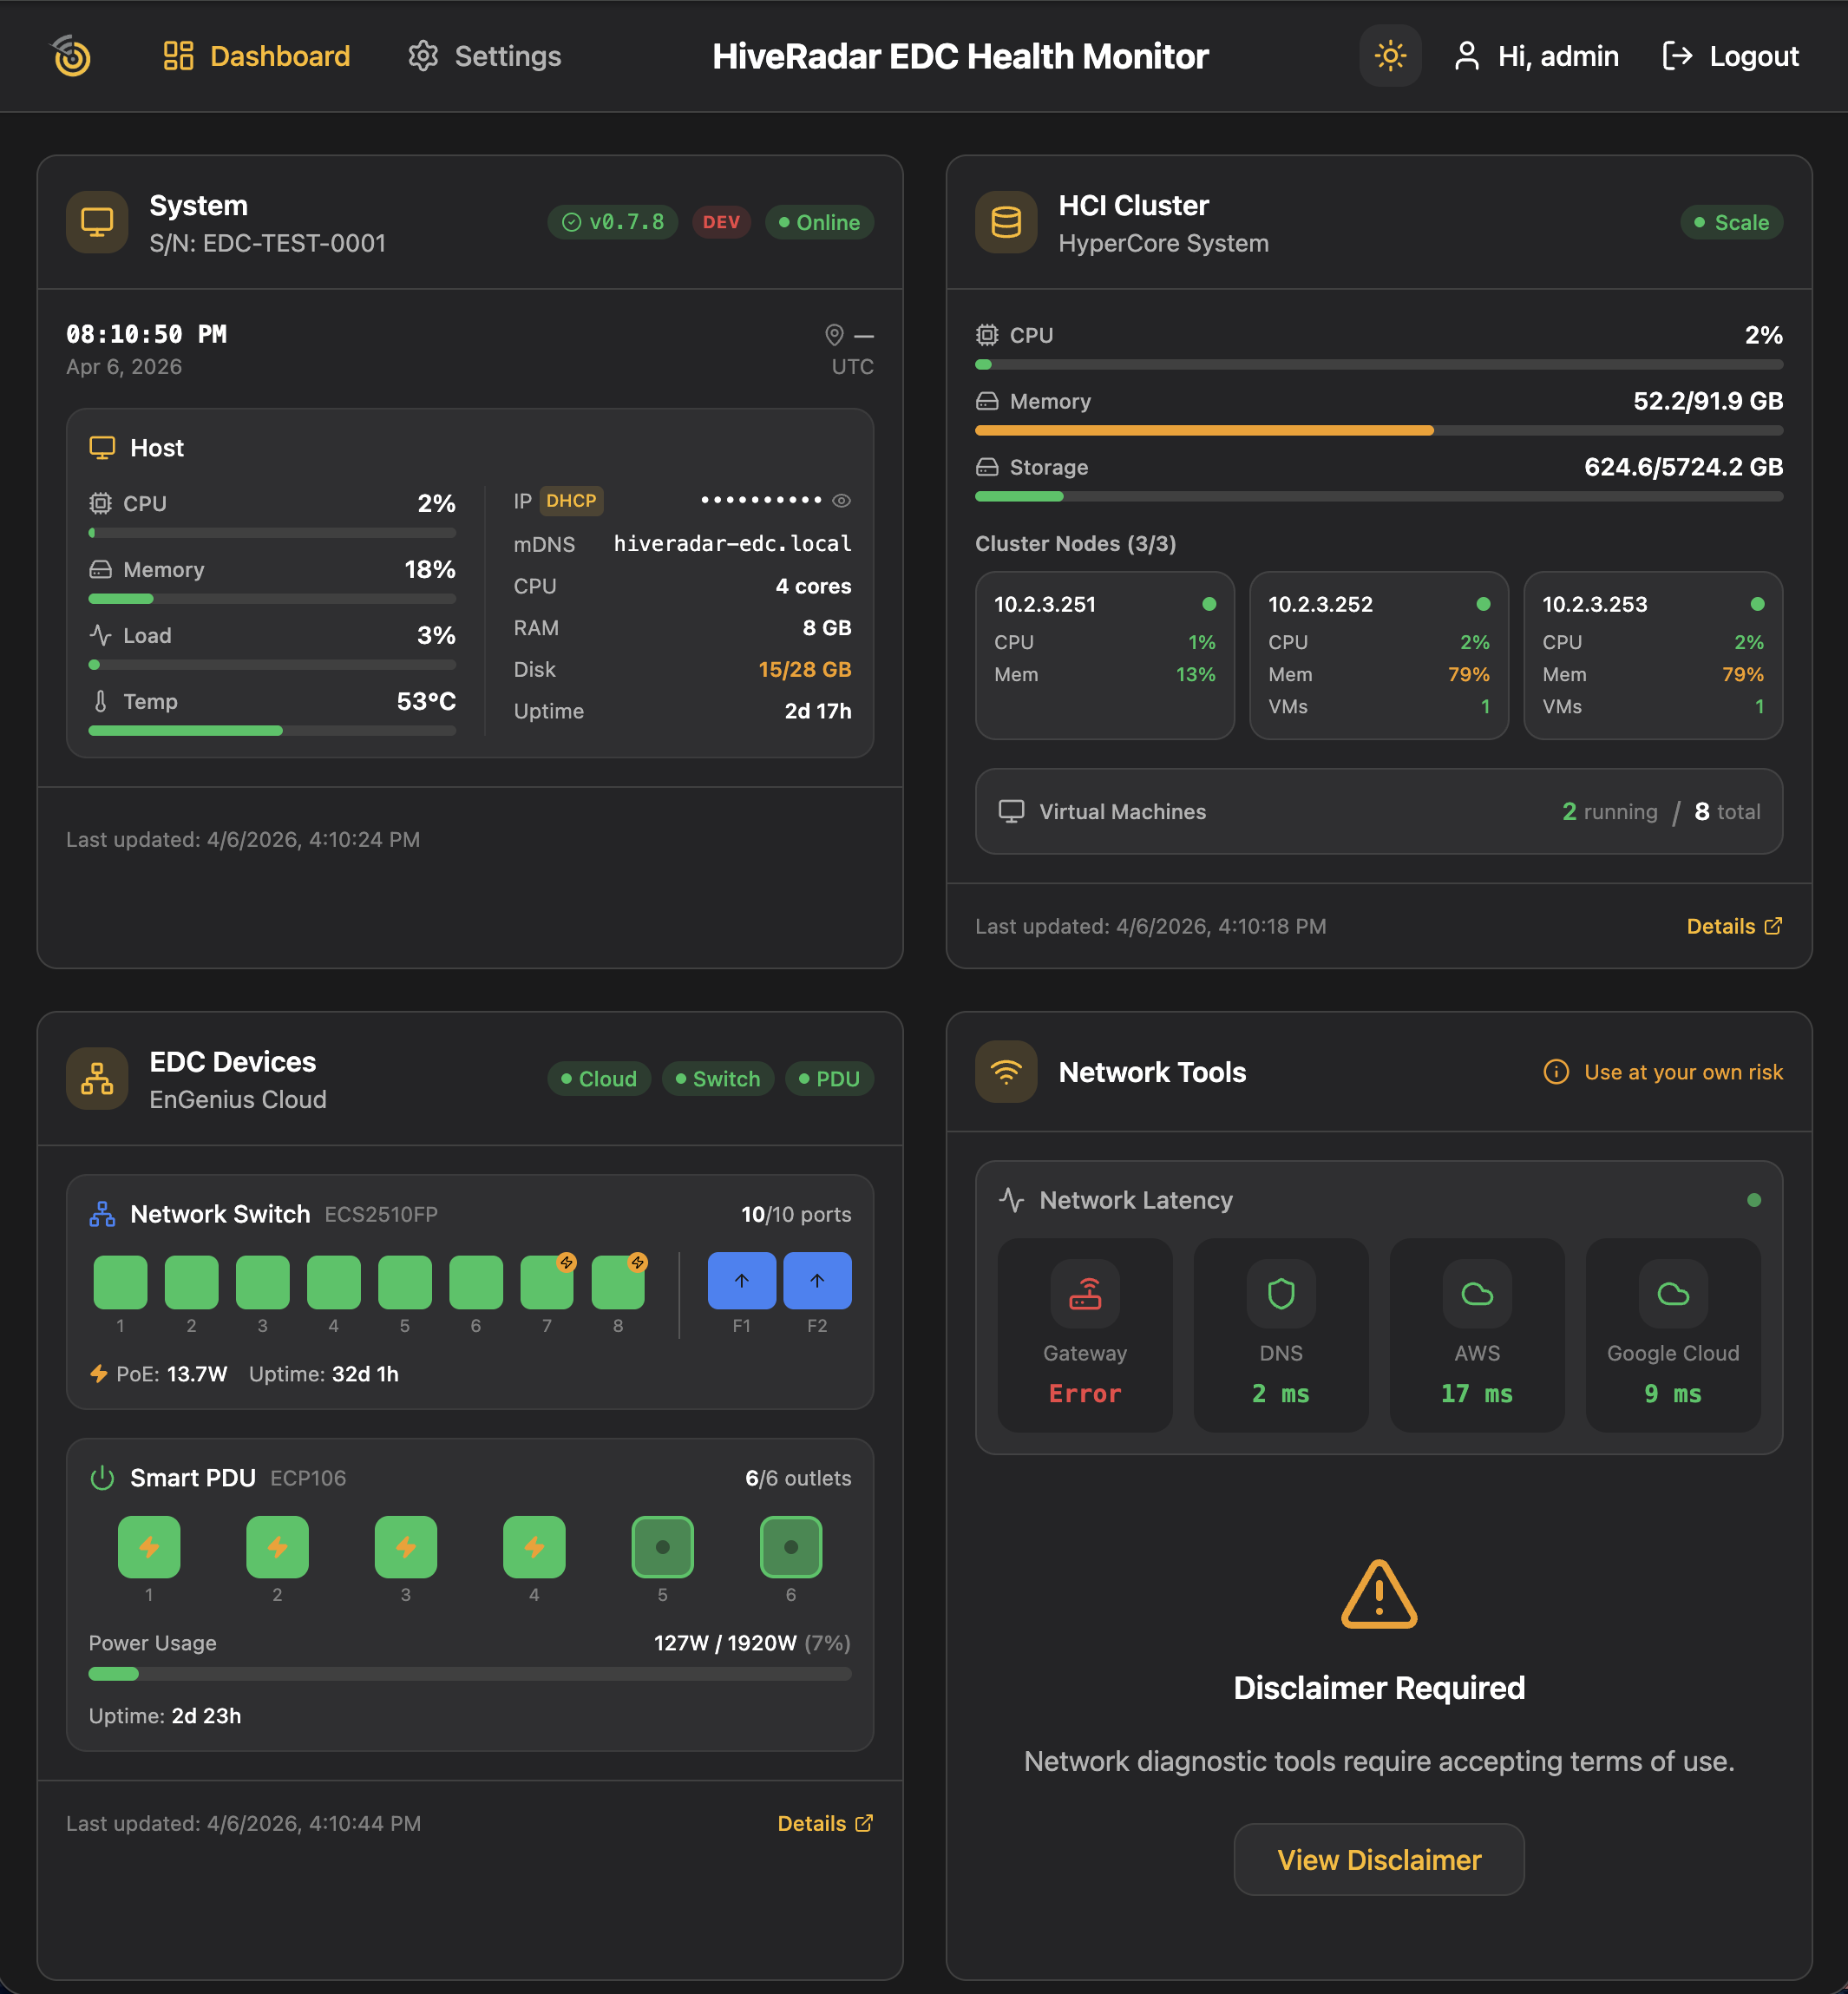This screenshot has width=1848, height=1994.
Task: Click the HCI Storage drive icon
Action: 987,467
